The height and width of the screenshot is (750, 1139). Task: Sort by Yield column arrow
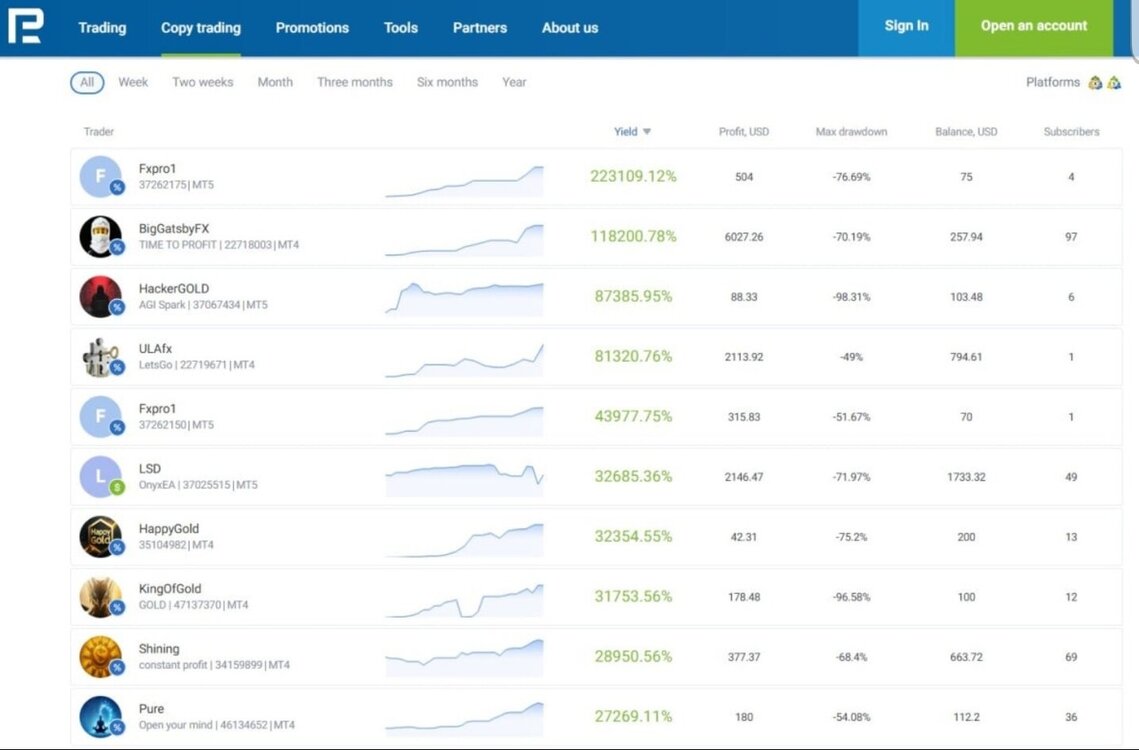pyautogui.click(x=646, y=132)
